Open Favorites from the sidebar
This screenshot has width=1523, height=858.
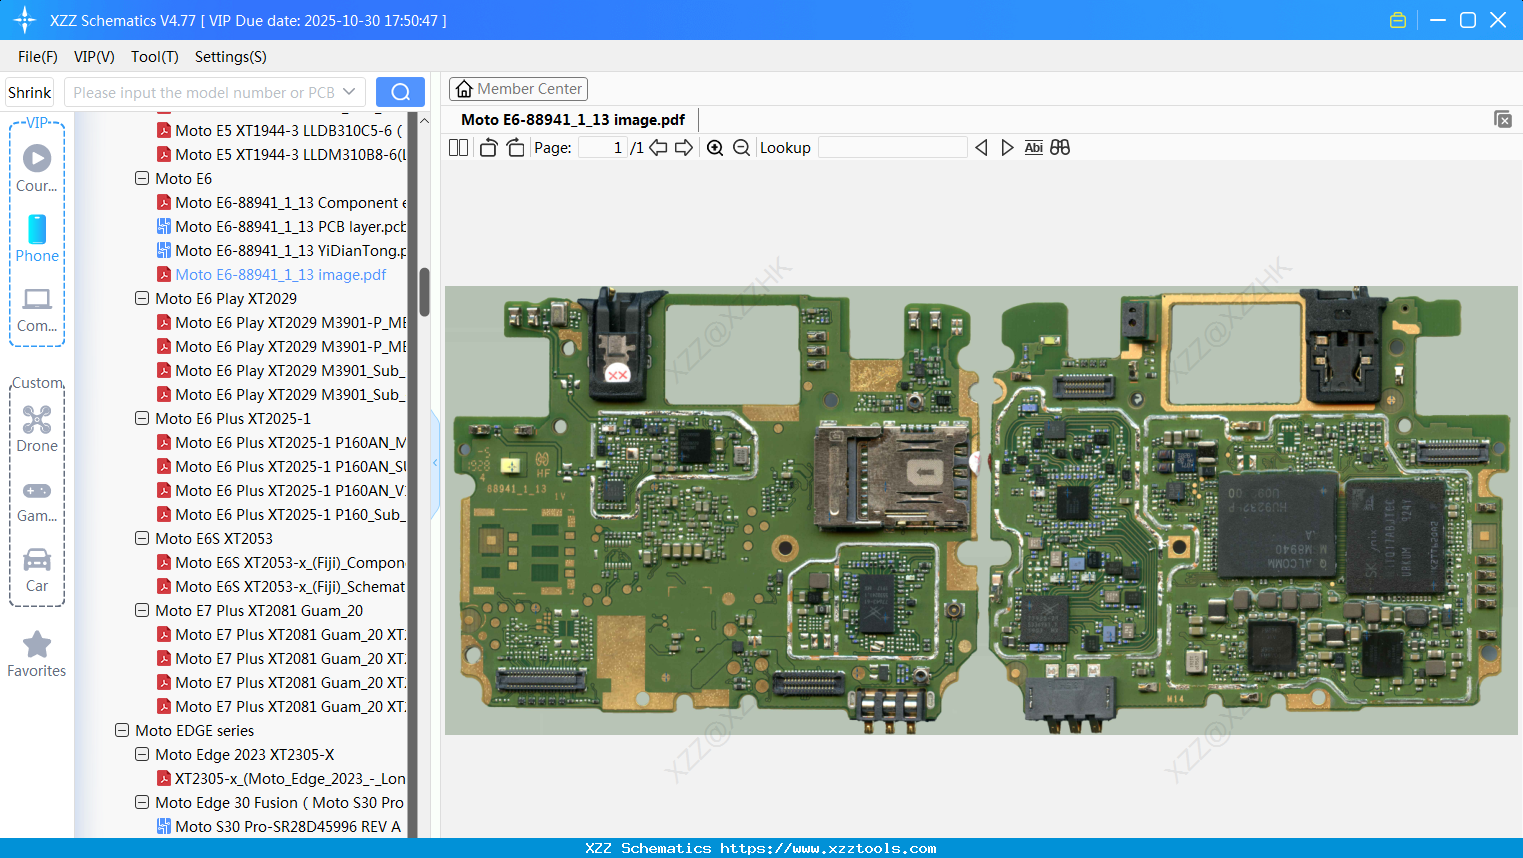coord(37,654)
